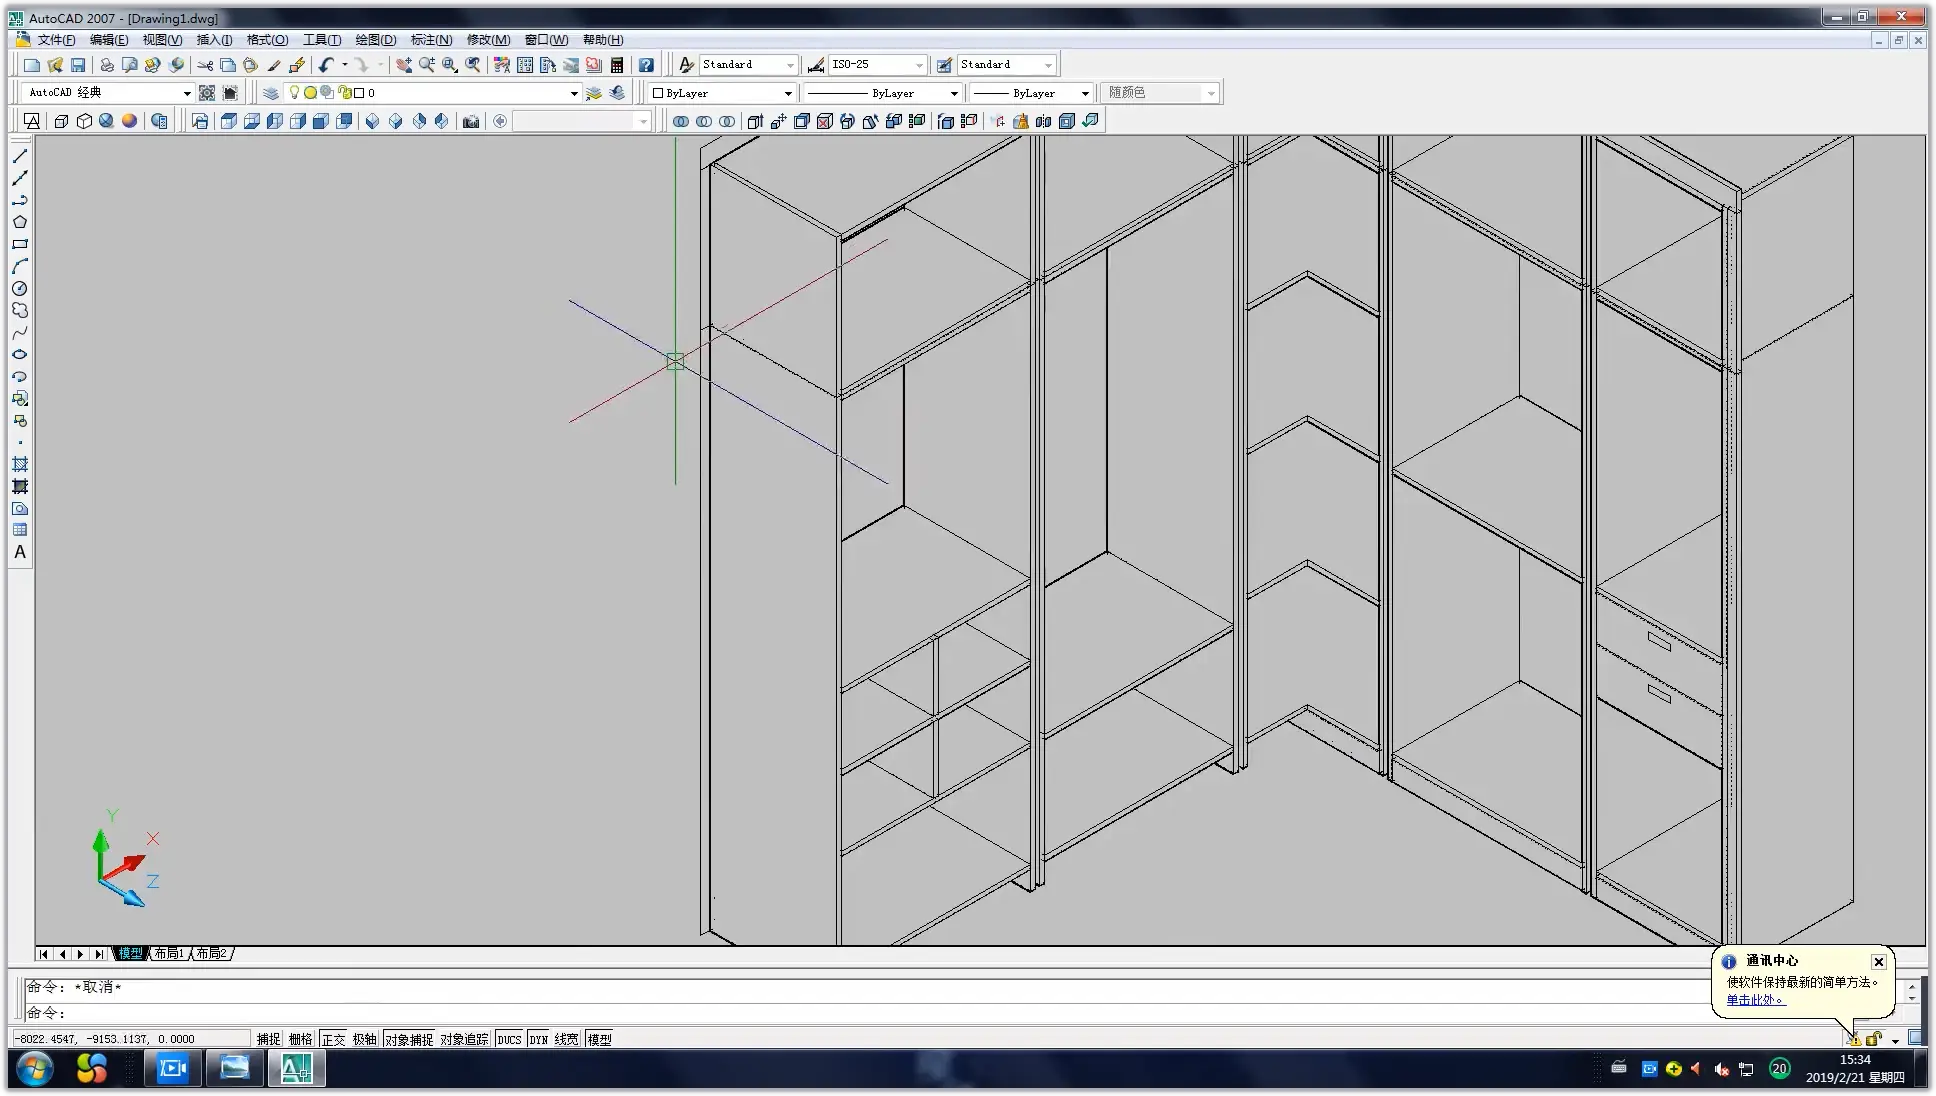Select the multiline Text tool
This screenshot has width=1936, height=1096.
(x=20, y=552)
